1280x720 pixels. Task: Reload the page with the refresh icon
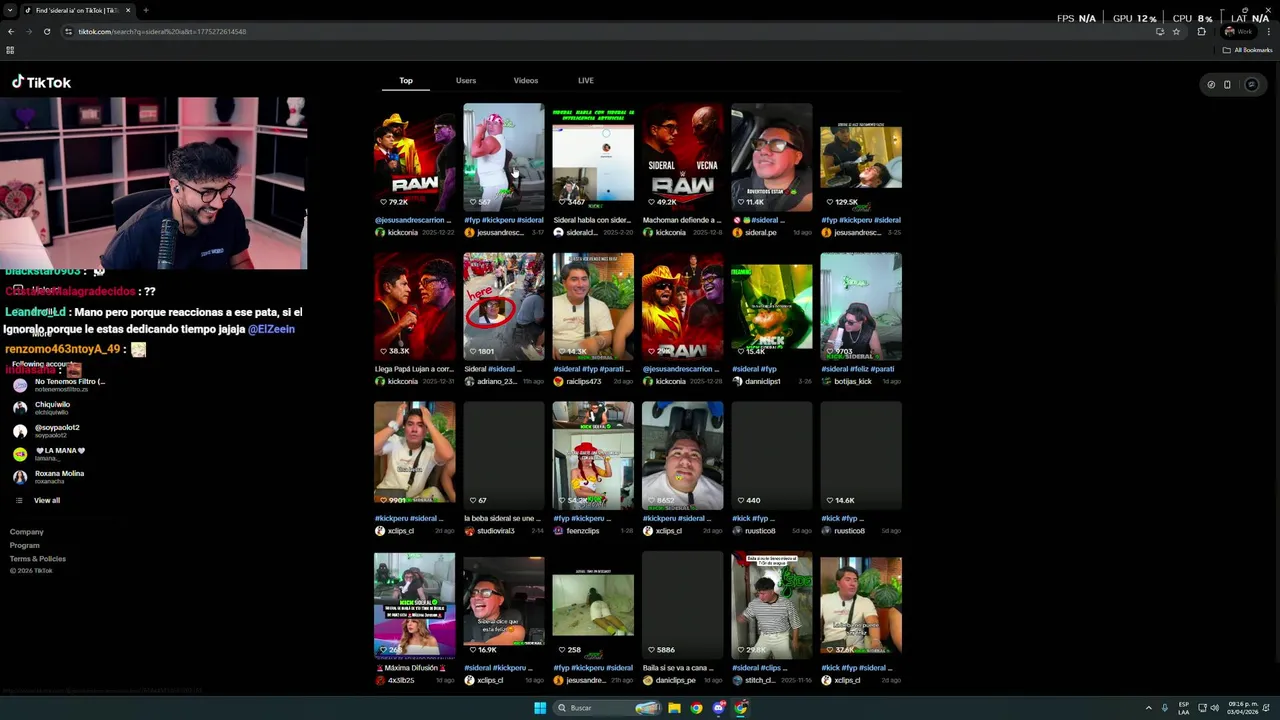[x=46, y=31]
